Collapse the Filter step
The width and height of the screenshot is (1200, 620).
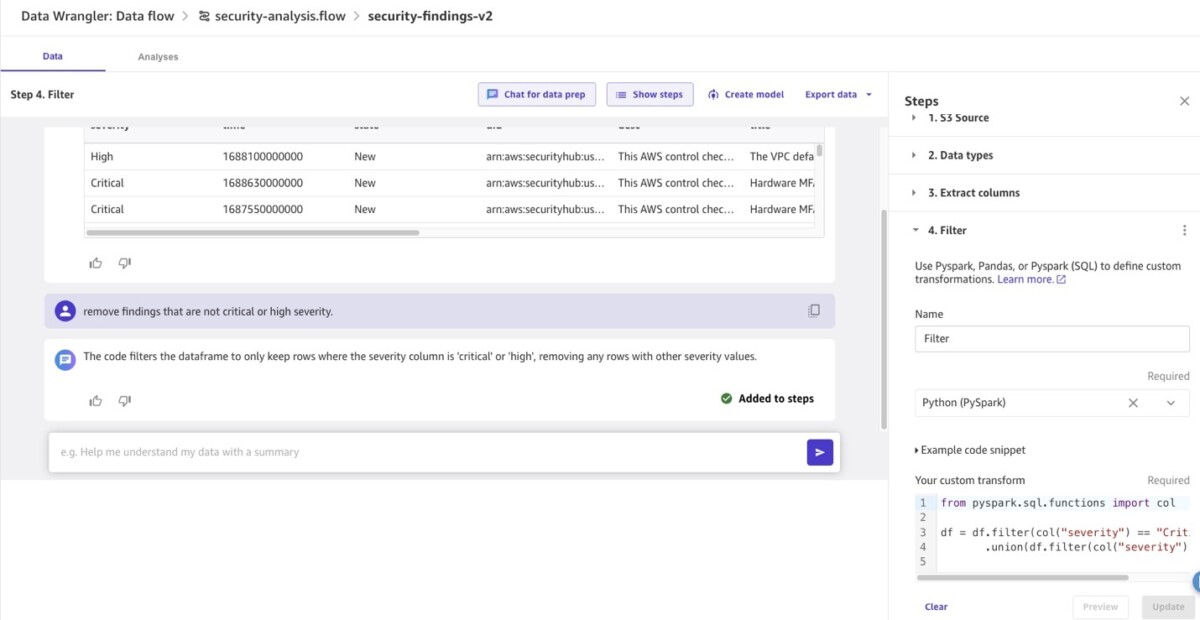pyautogui.click(x=914, y=230)
